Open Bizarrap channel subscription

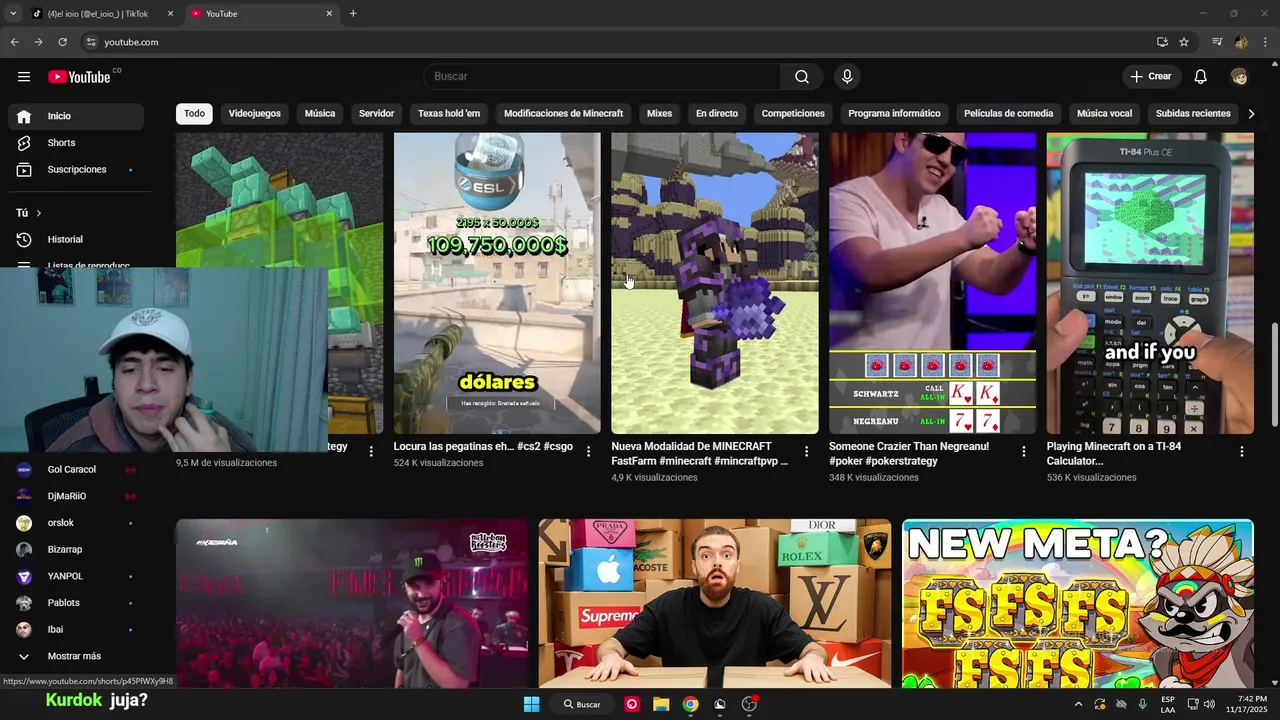(x=76, y=550)
